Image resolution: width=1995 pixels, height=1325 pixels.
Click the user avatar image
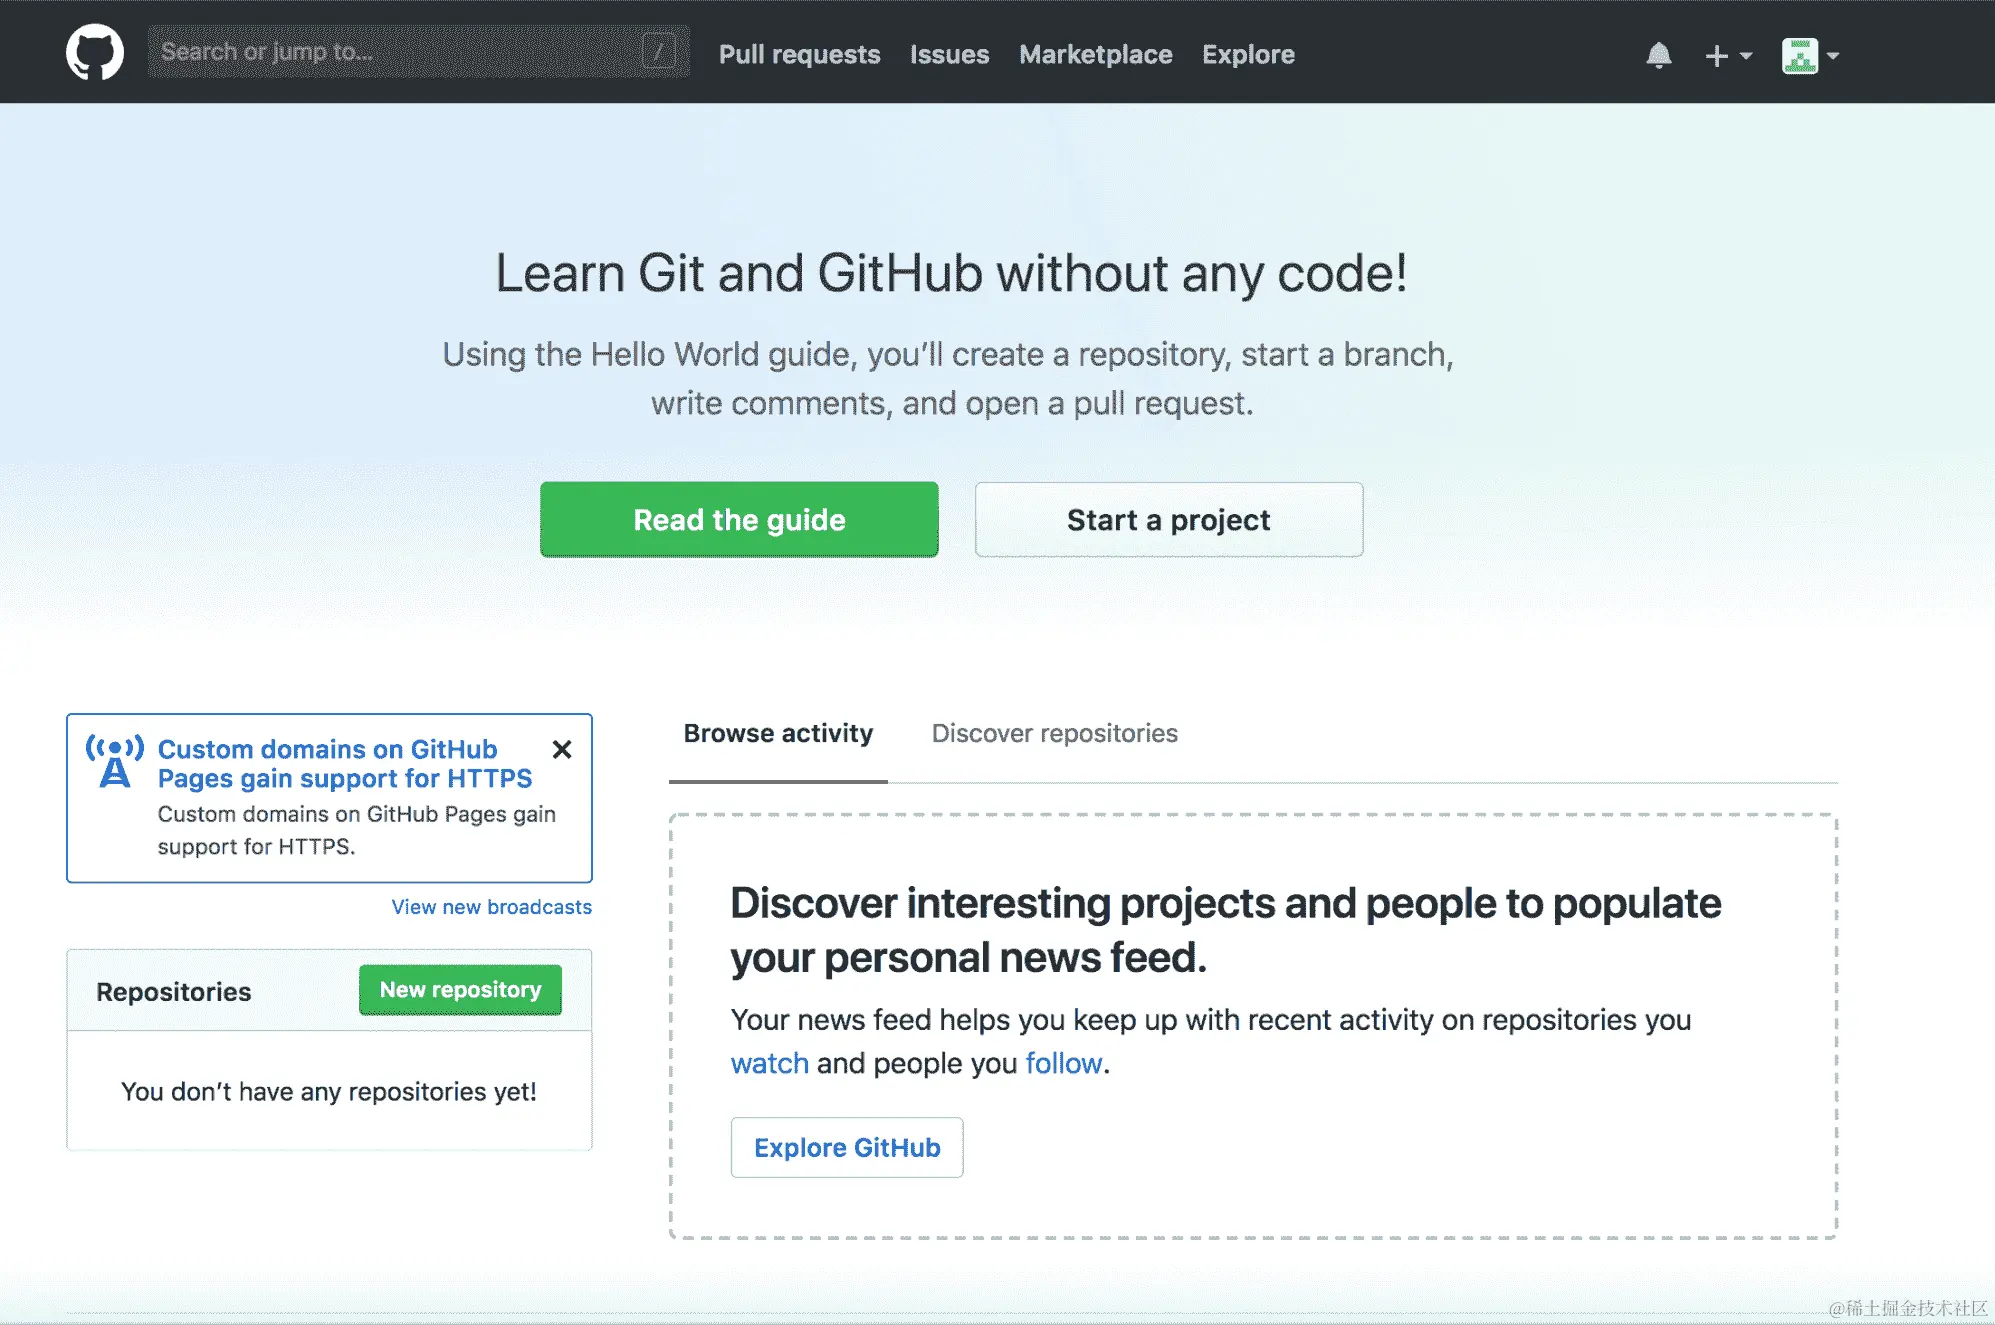click(x=1799, y=56)
